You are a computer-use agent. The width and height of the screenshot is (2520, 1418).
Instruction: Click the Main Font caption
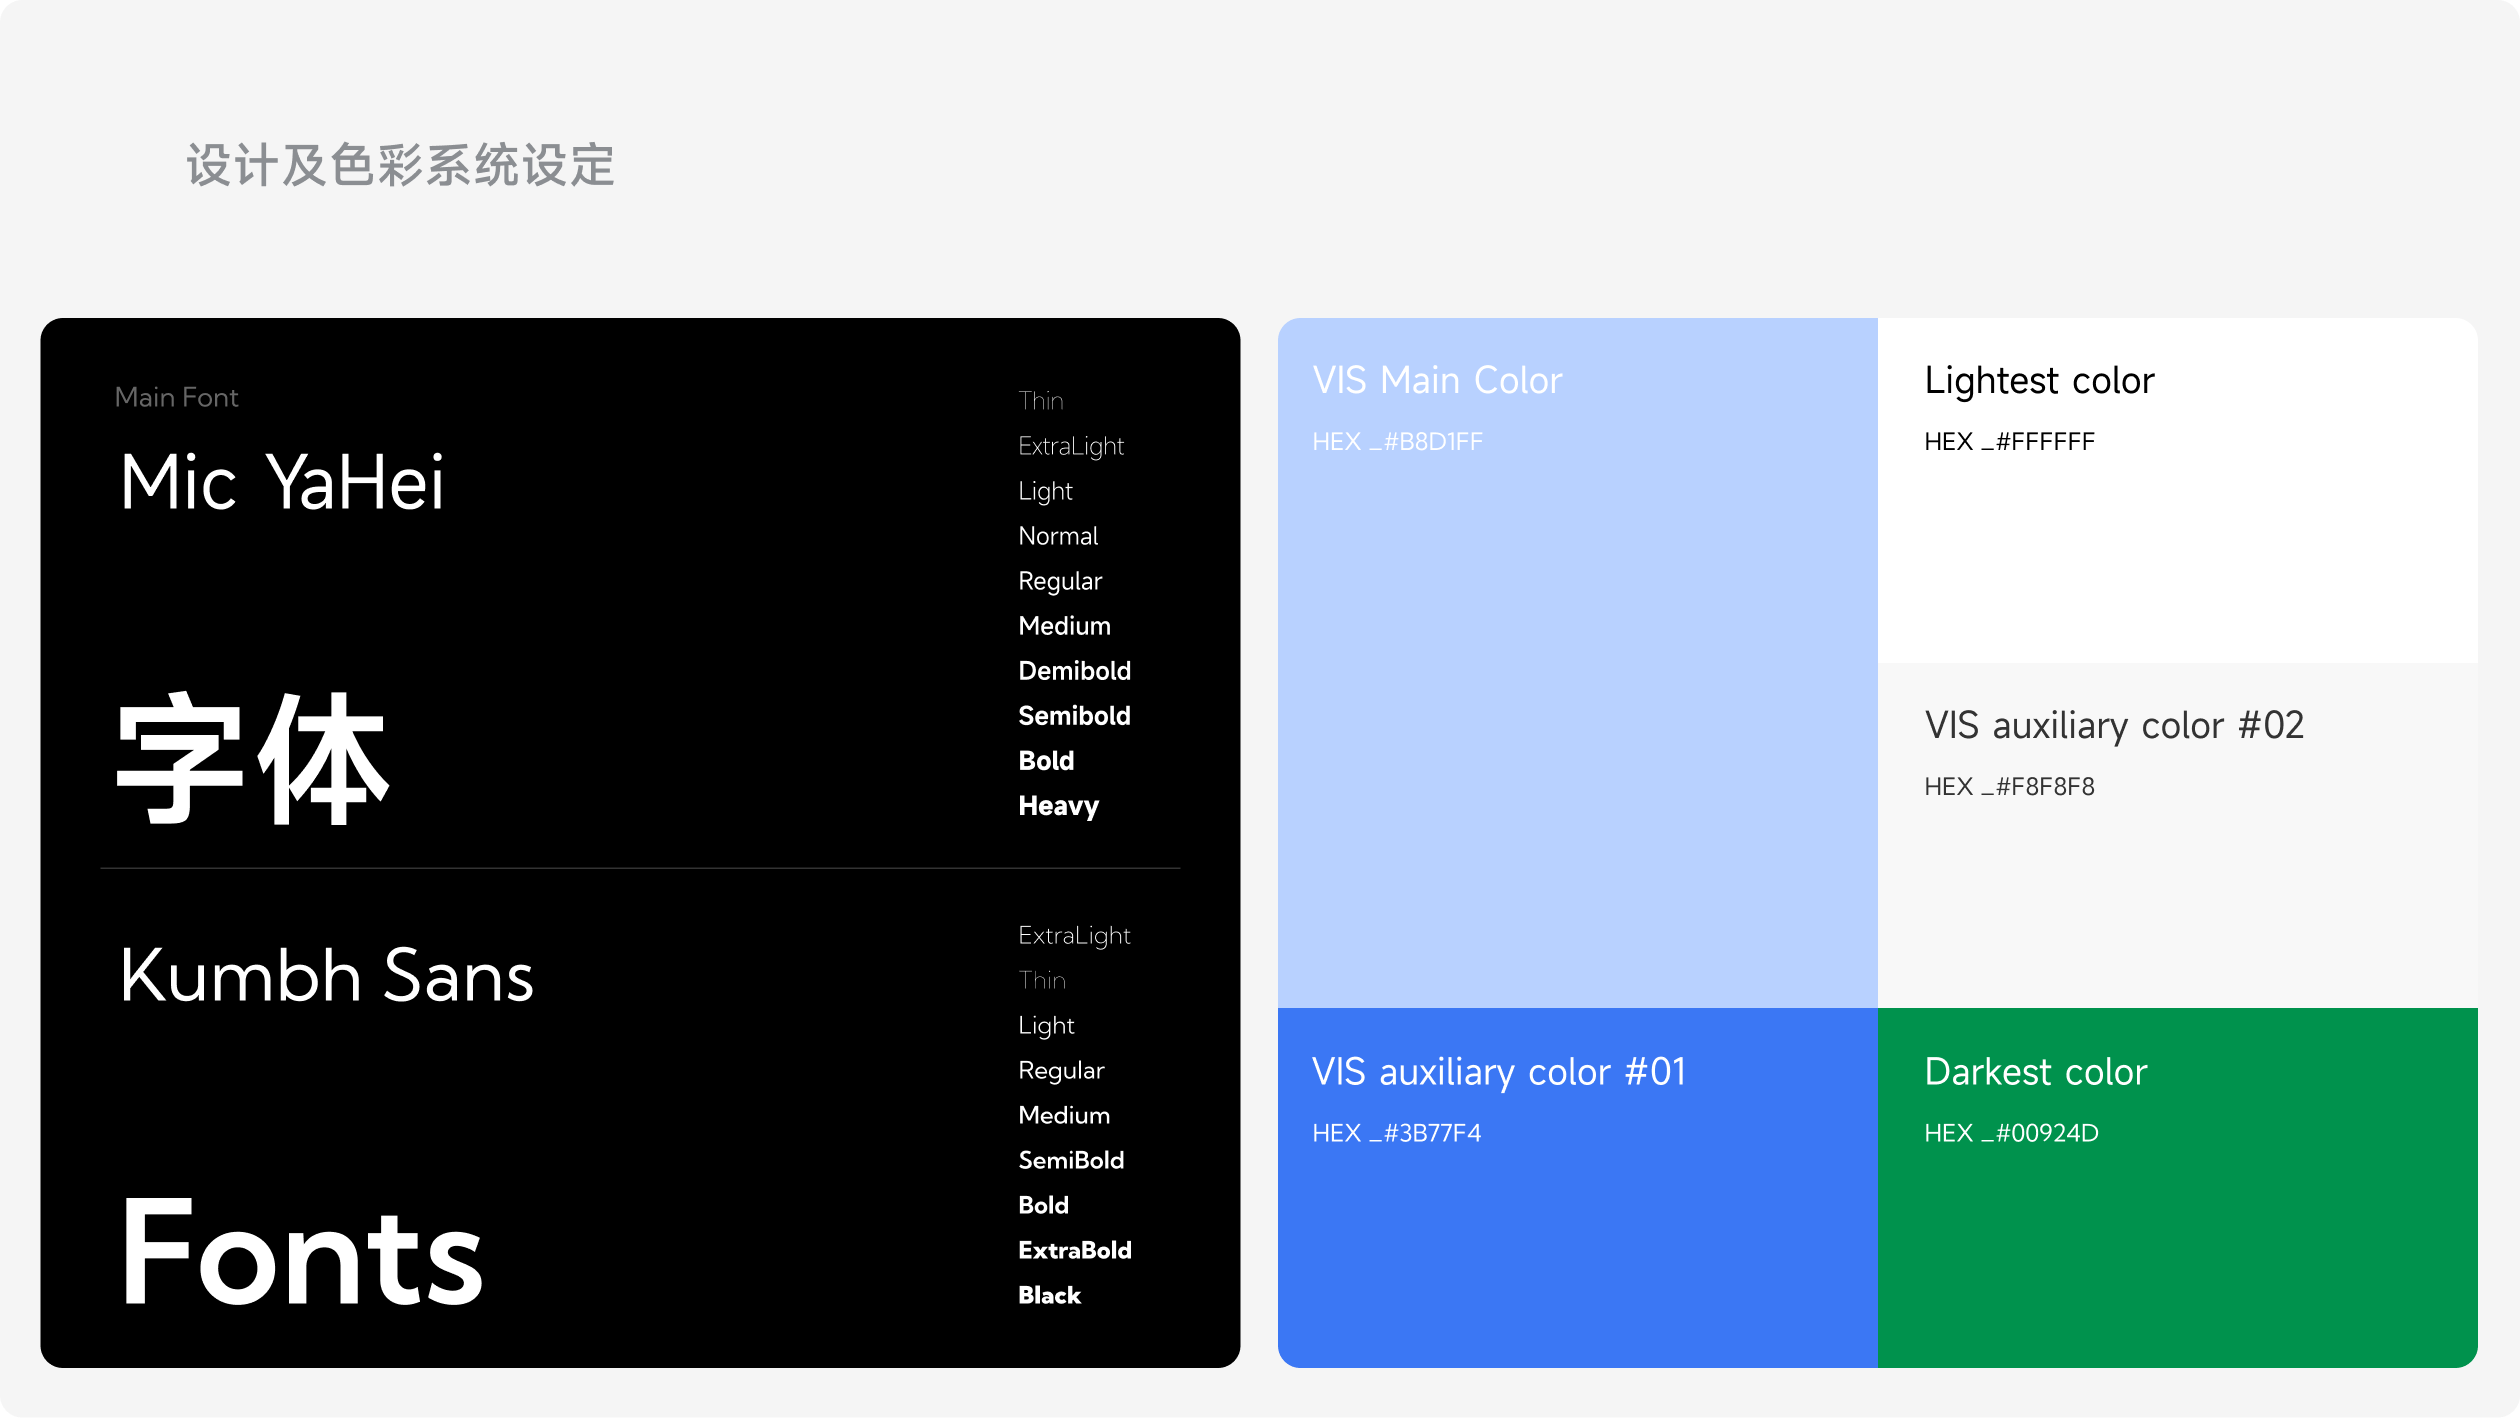176,398
